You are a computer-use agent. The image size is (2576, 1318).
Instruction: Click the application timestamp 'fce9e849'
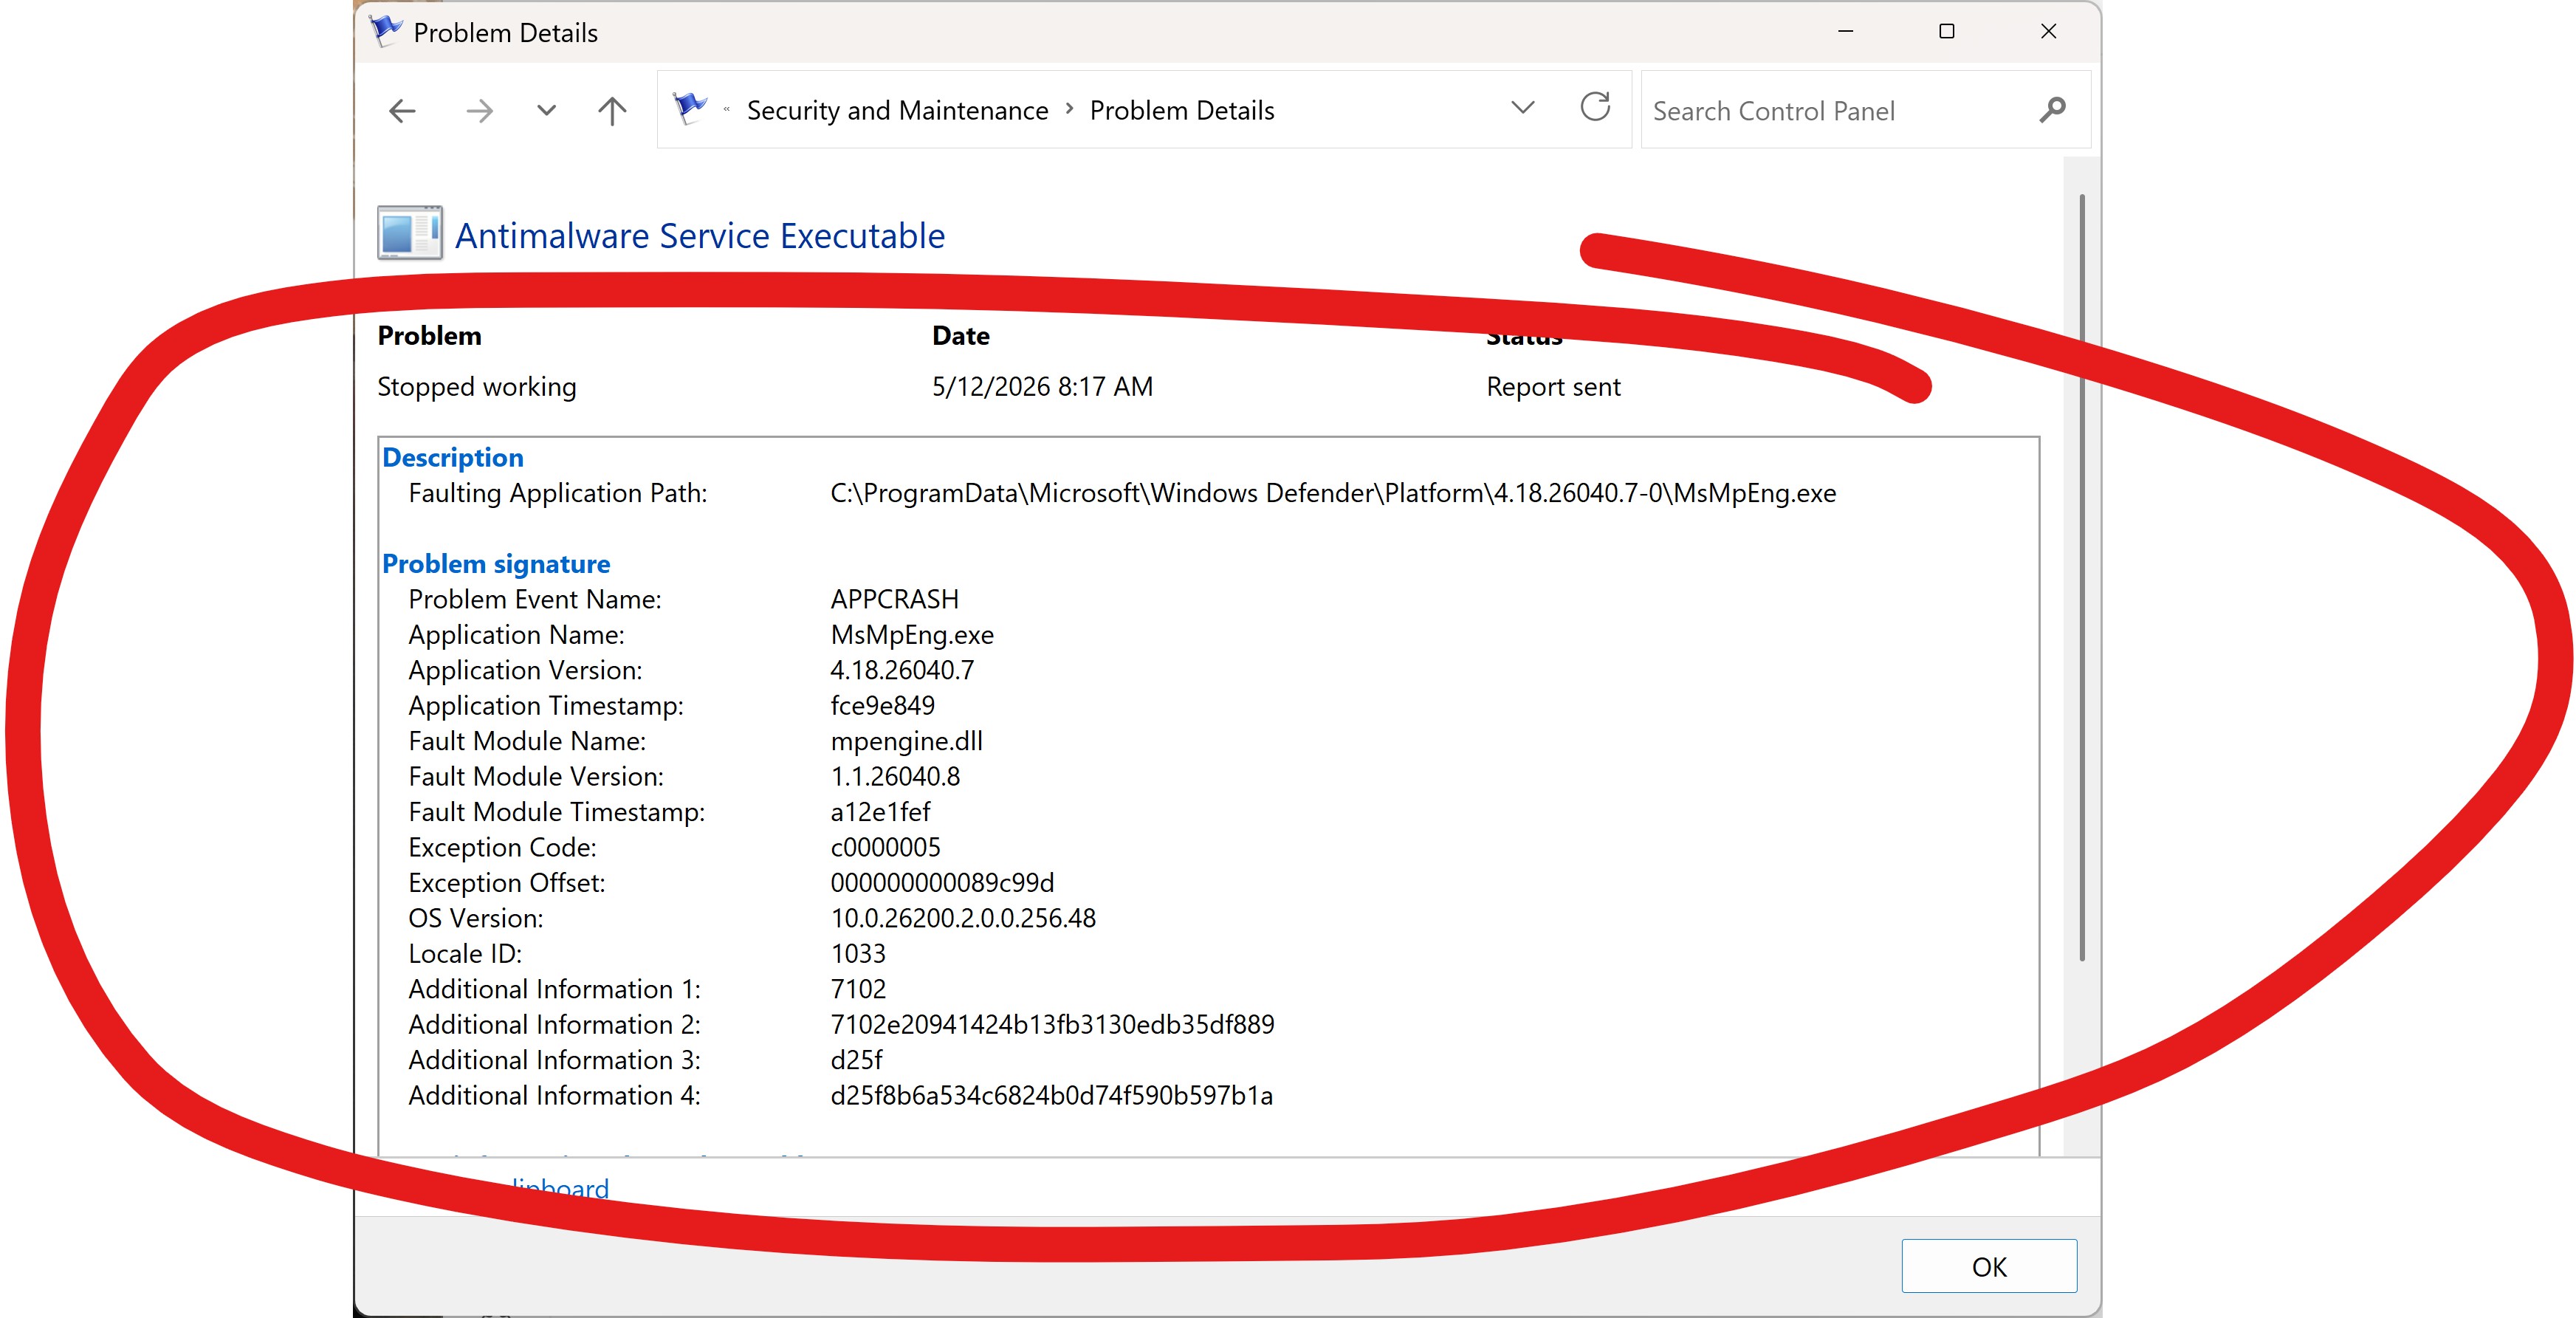882,706
